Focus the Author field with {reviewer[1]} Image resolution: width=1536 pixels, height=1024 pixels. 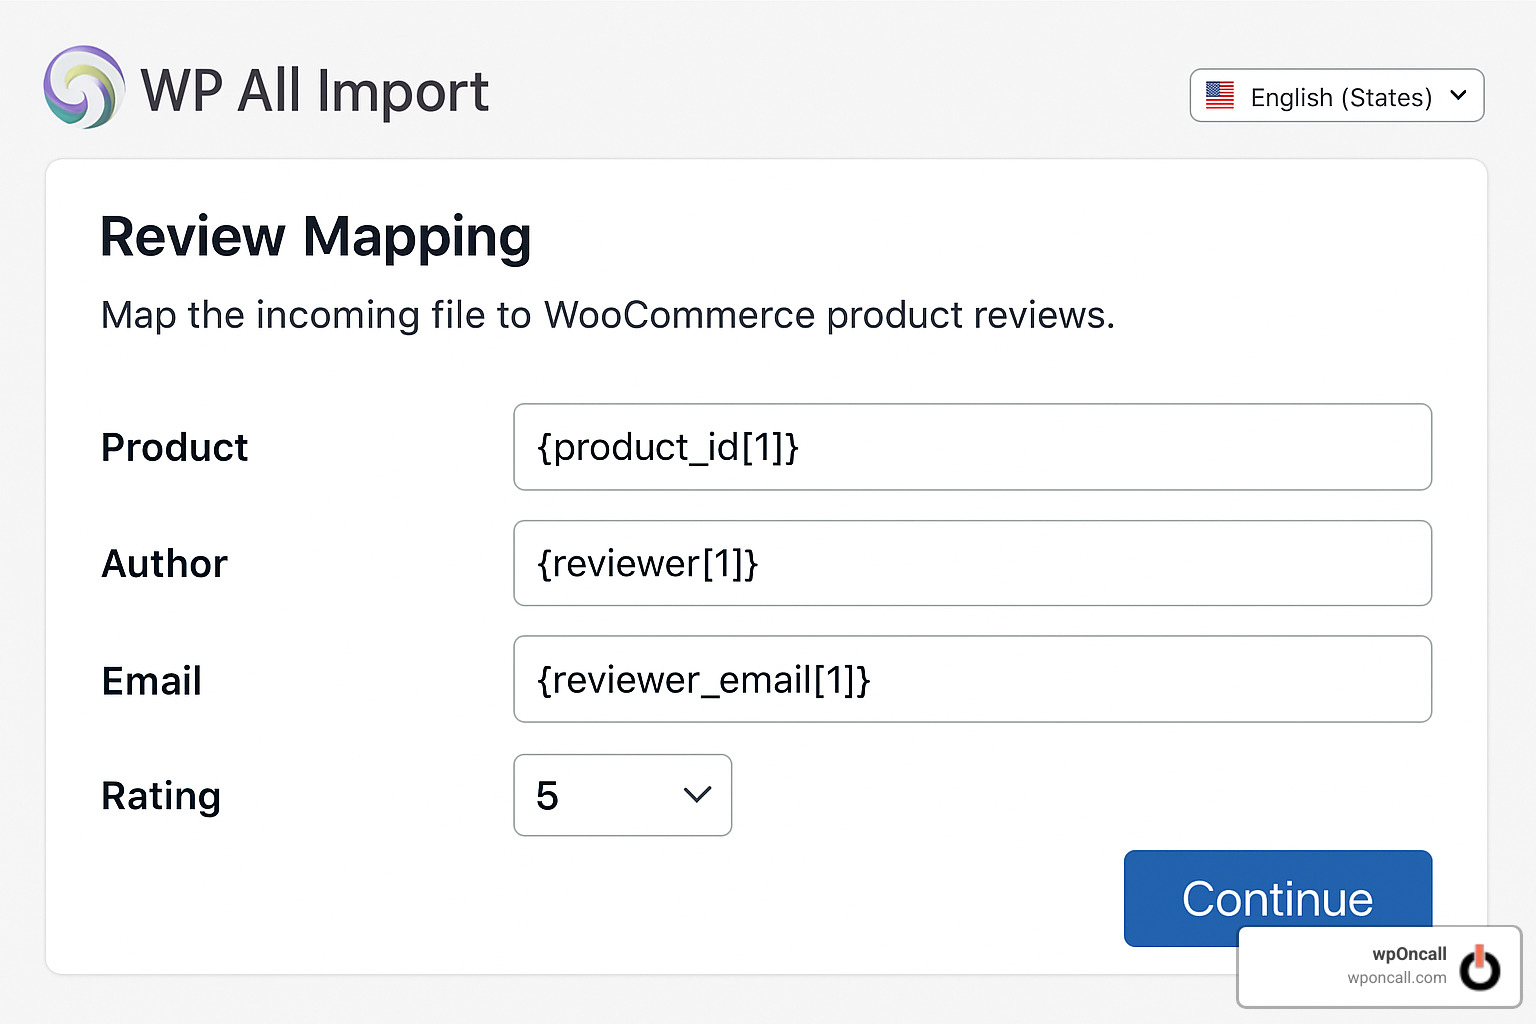(x=972, y=563)
